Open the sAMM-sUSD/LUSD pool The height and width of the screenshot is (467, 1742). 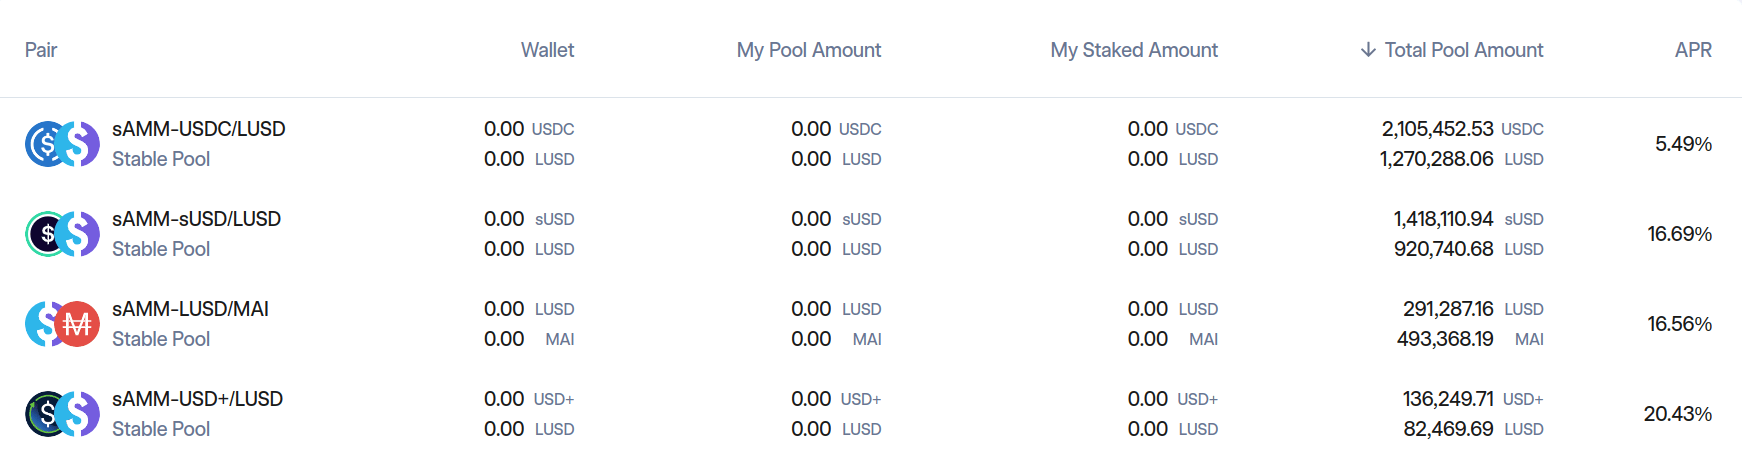196,219
